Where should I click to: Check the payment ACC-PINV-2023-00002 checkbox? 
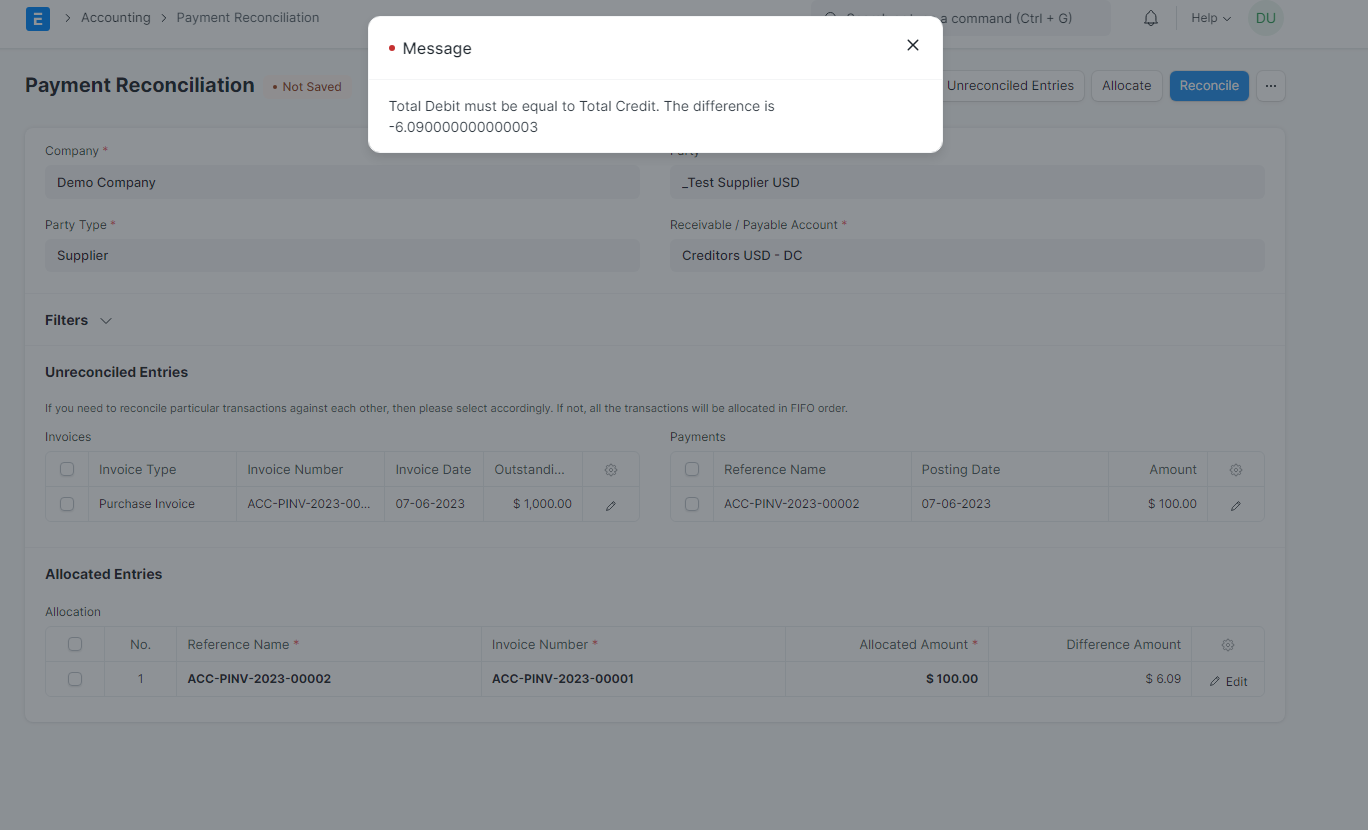click(x=692, y=503)
